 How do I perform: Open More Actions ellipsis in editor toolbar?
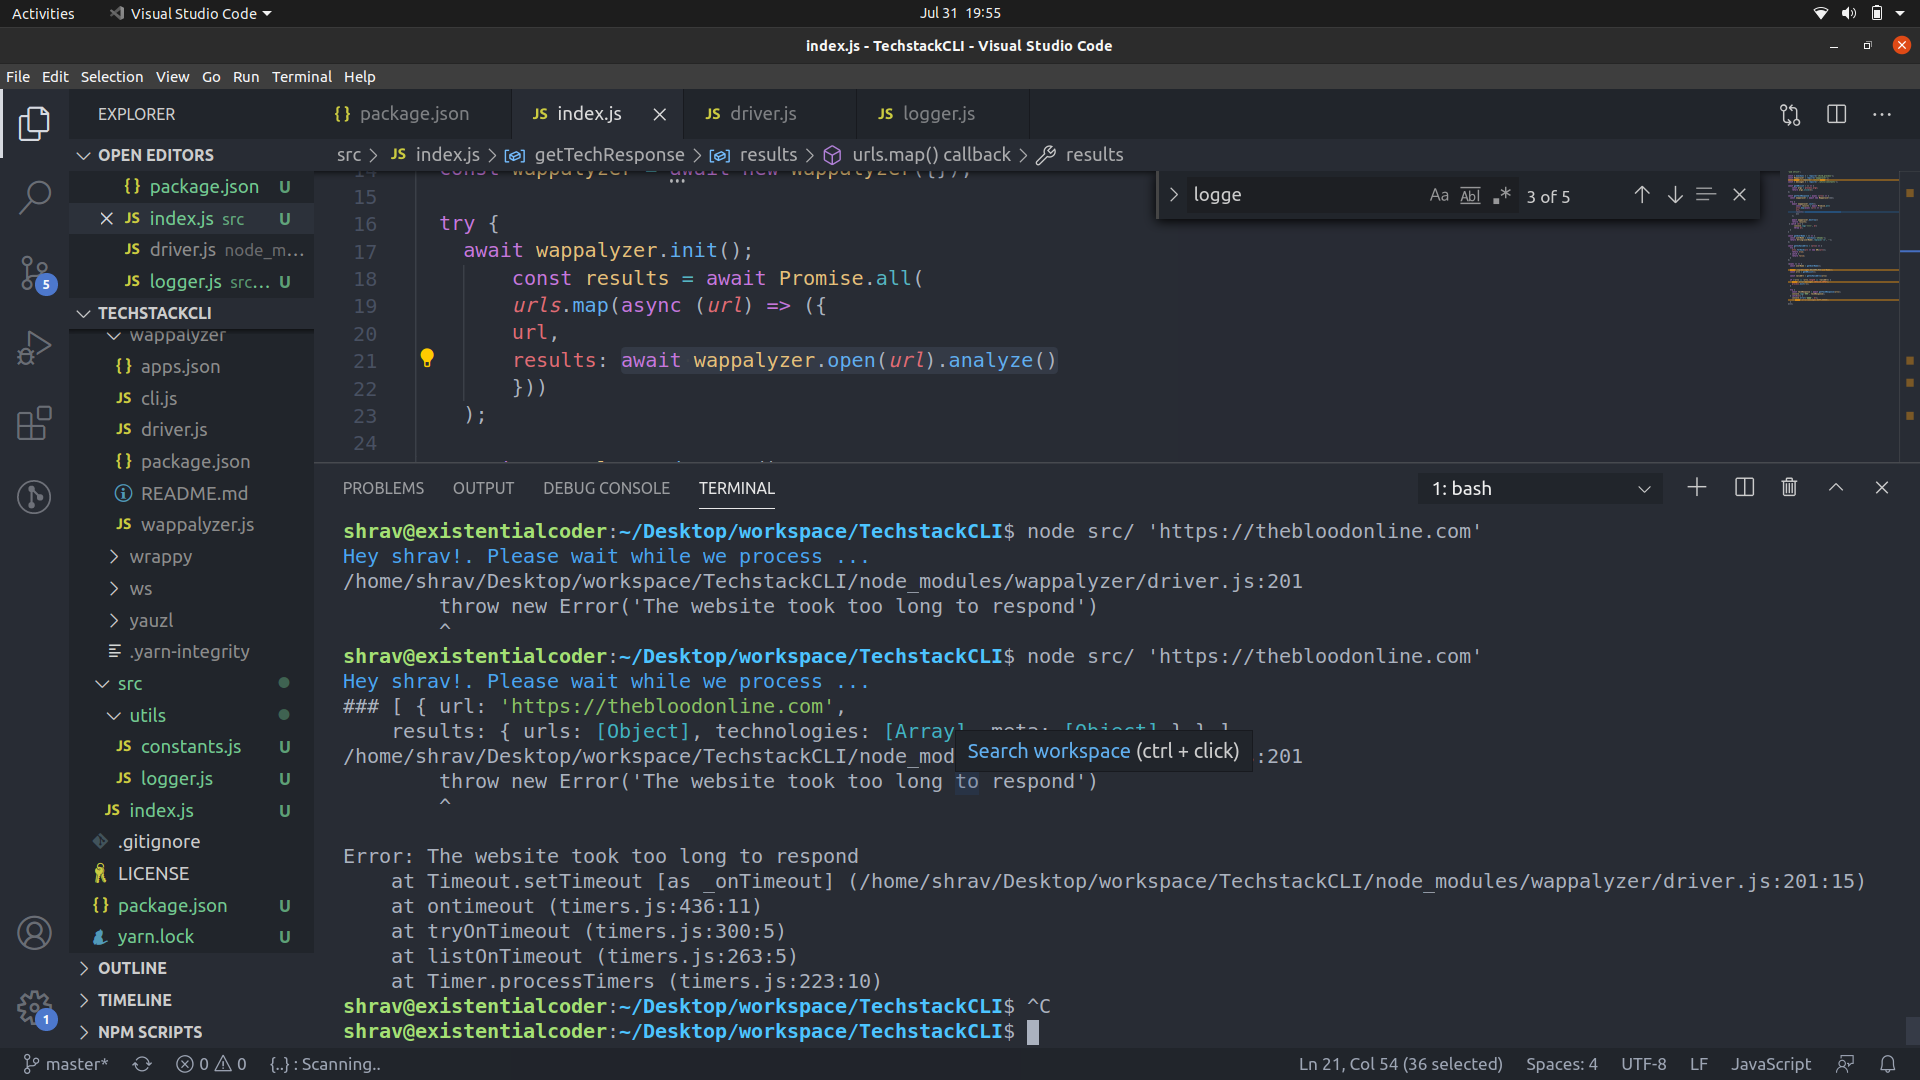(1882, 115)
